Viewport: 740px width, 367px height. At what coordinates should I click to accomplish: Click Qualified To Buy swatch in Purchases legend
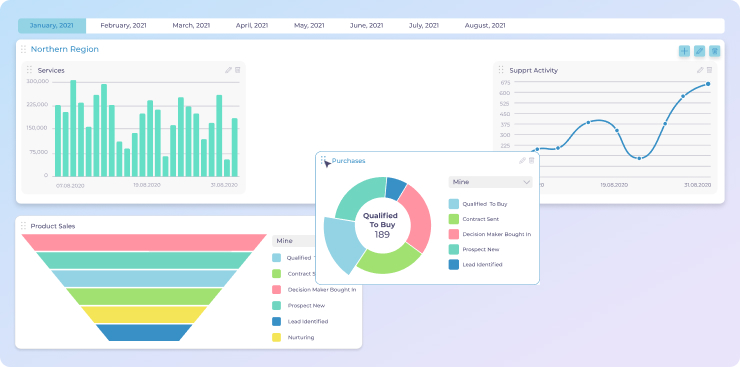click(454, 204)
